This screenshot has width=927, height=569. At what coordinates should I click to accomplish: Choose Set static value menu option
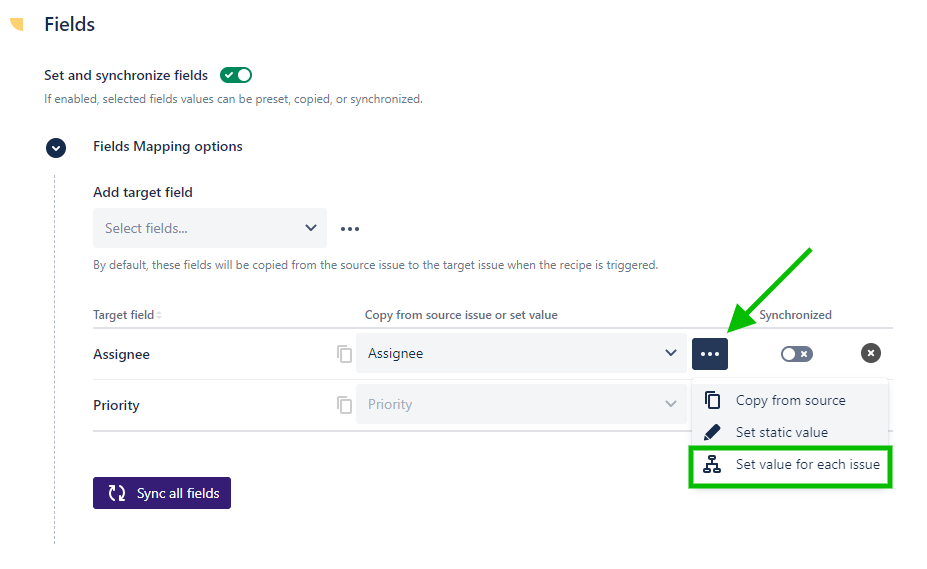tap(781, 432)
